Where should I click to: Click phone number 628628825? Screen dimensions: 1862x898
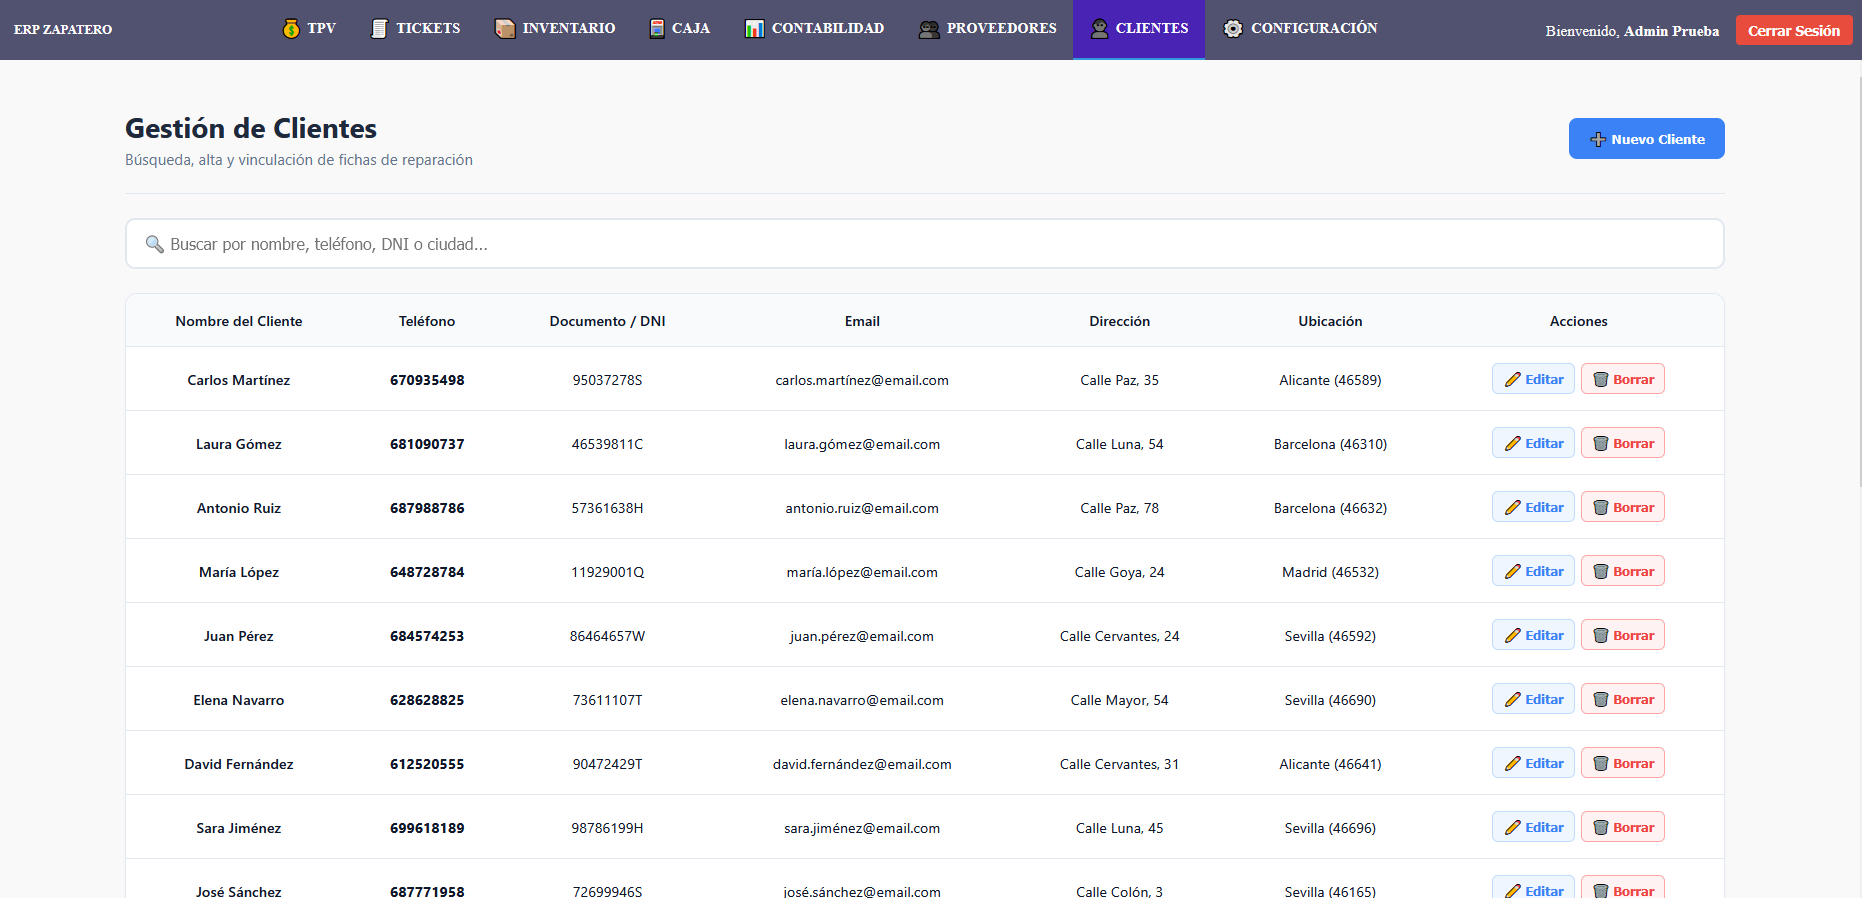click(x=427, y=700)
